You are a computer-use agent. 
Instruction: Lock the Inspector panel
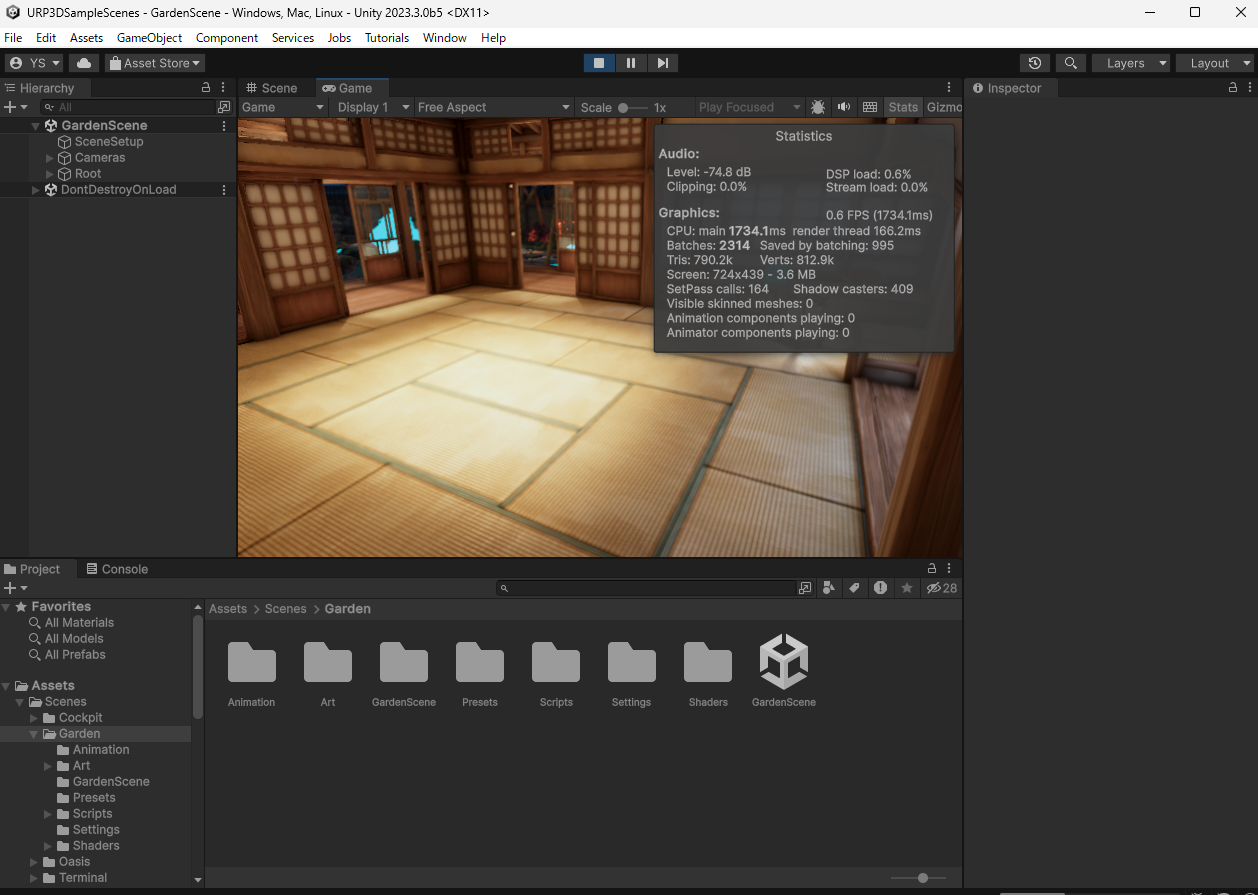1233,88
